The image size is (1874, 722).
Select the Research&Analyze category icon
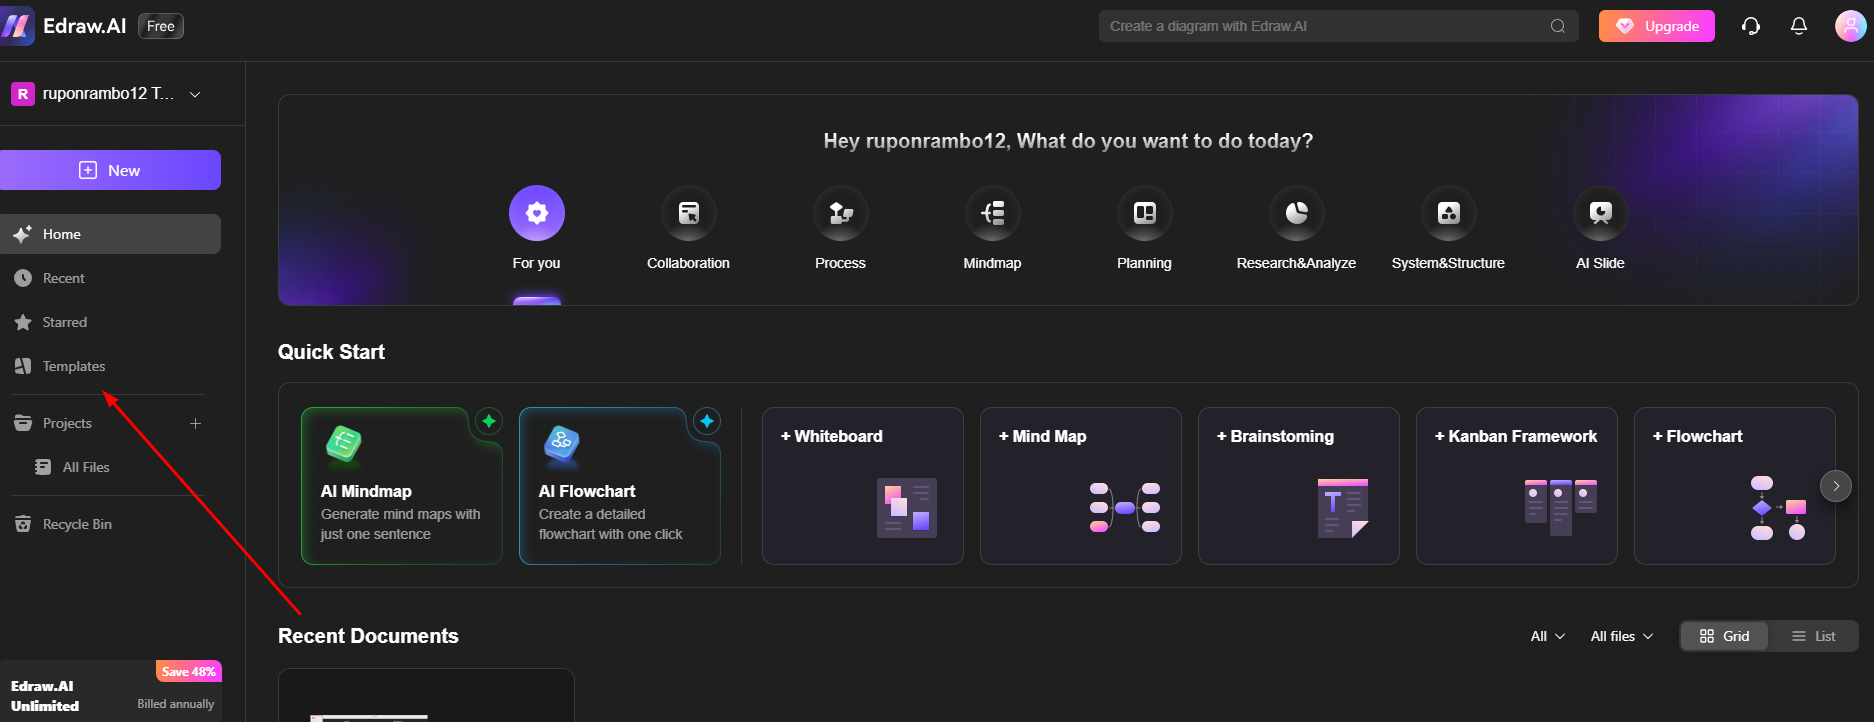tap(1297, 213)
